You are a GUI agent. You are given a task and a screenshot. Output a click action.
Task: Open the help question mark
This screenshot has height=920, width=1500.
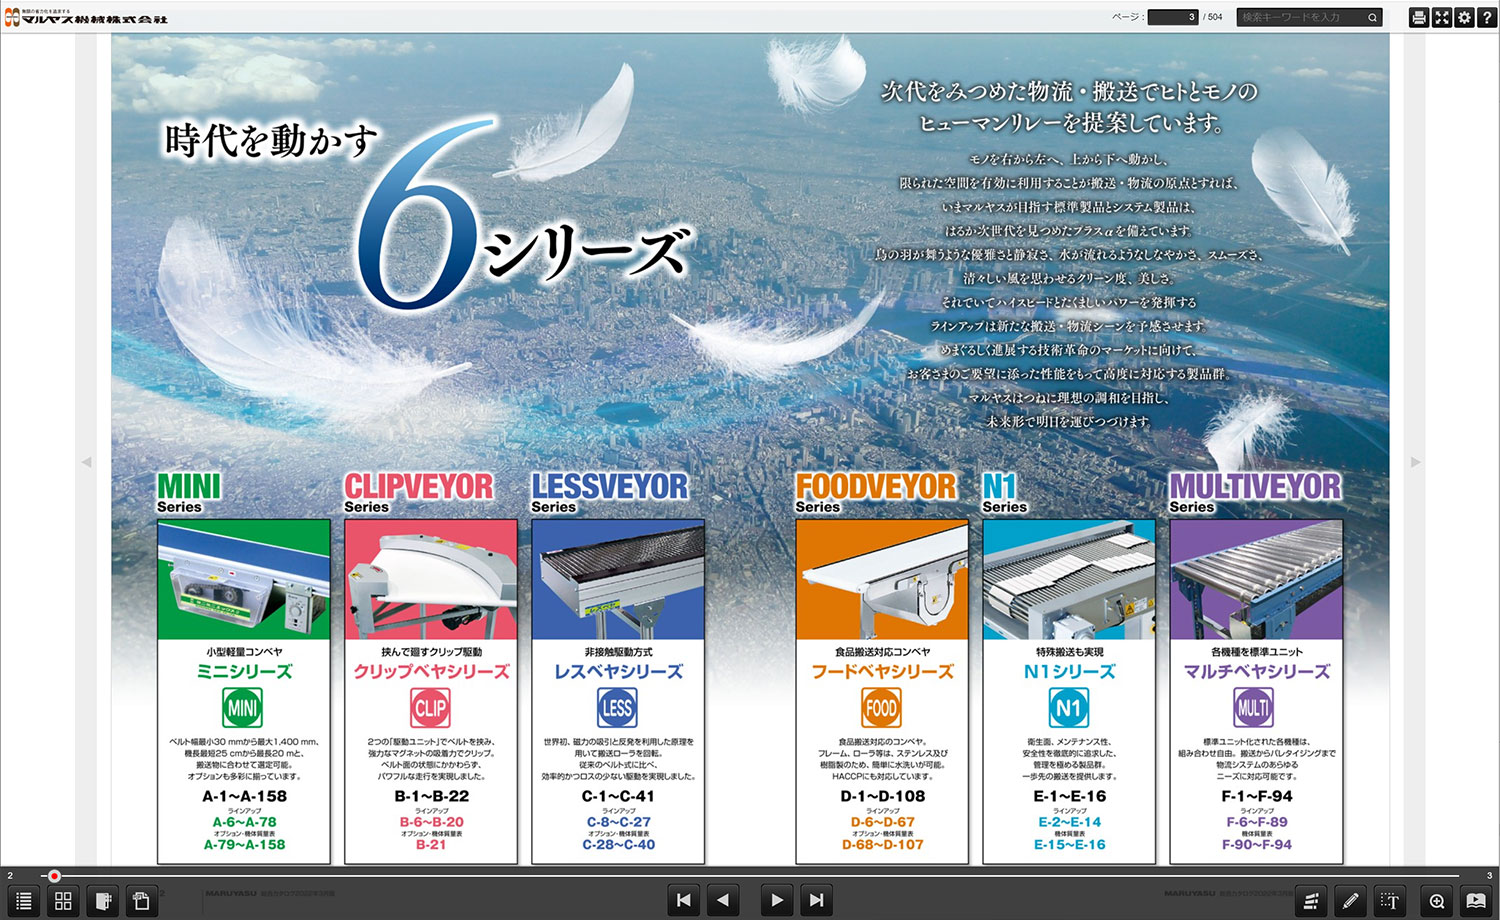point(1487,17)
